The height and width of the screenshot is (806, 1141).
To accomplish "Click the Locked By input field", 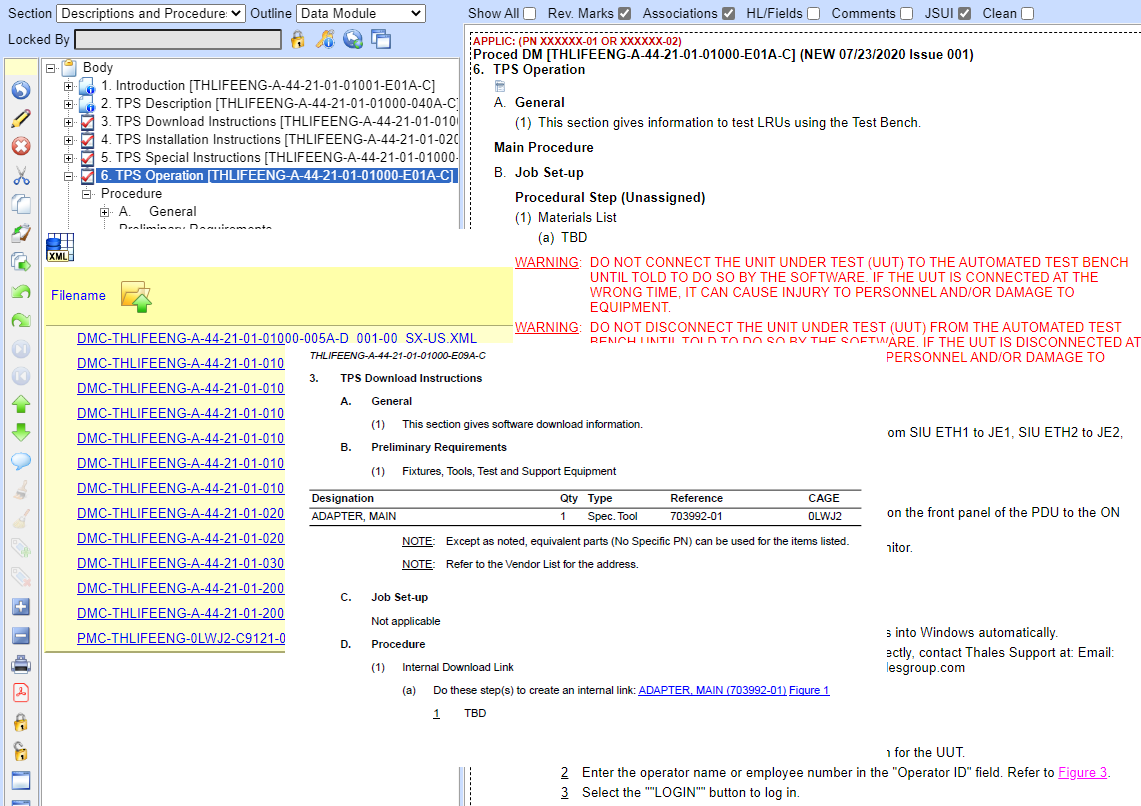I will pyautogui.click(x=178, y=39).
